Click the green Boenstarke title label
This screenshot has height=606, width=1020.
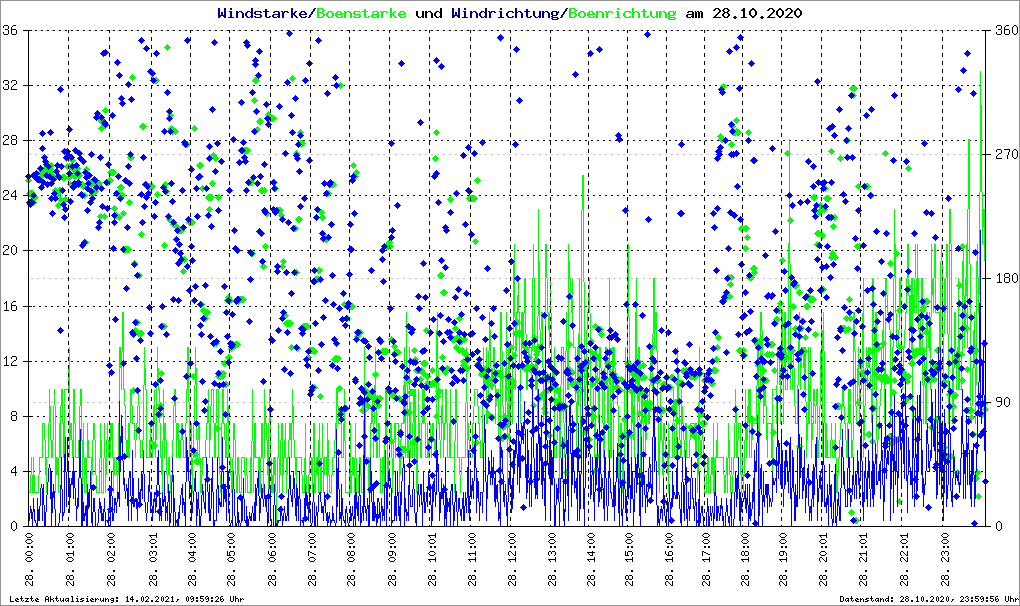[x=361, y=14]
